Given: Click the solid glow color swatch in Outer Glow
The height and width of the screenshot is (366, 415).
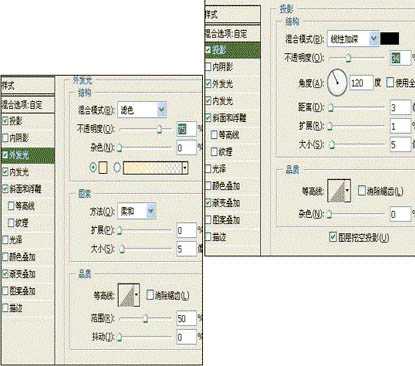Looking at the screenshot, I should 103,168.
